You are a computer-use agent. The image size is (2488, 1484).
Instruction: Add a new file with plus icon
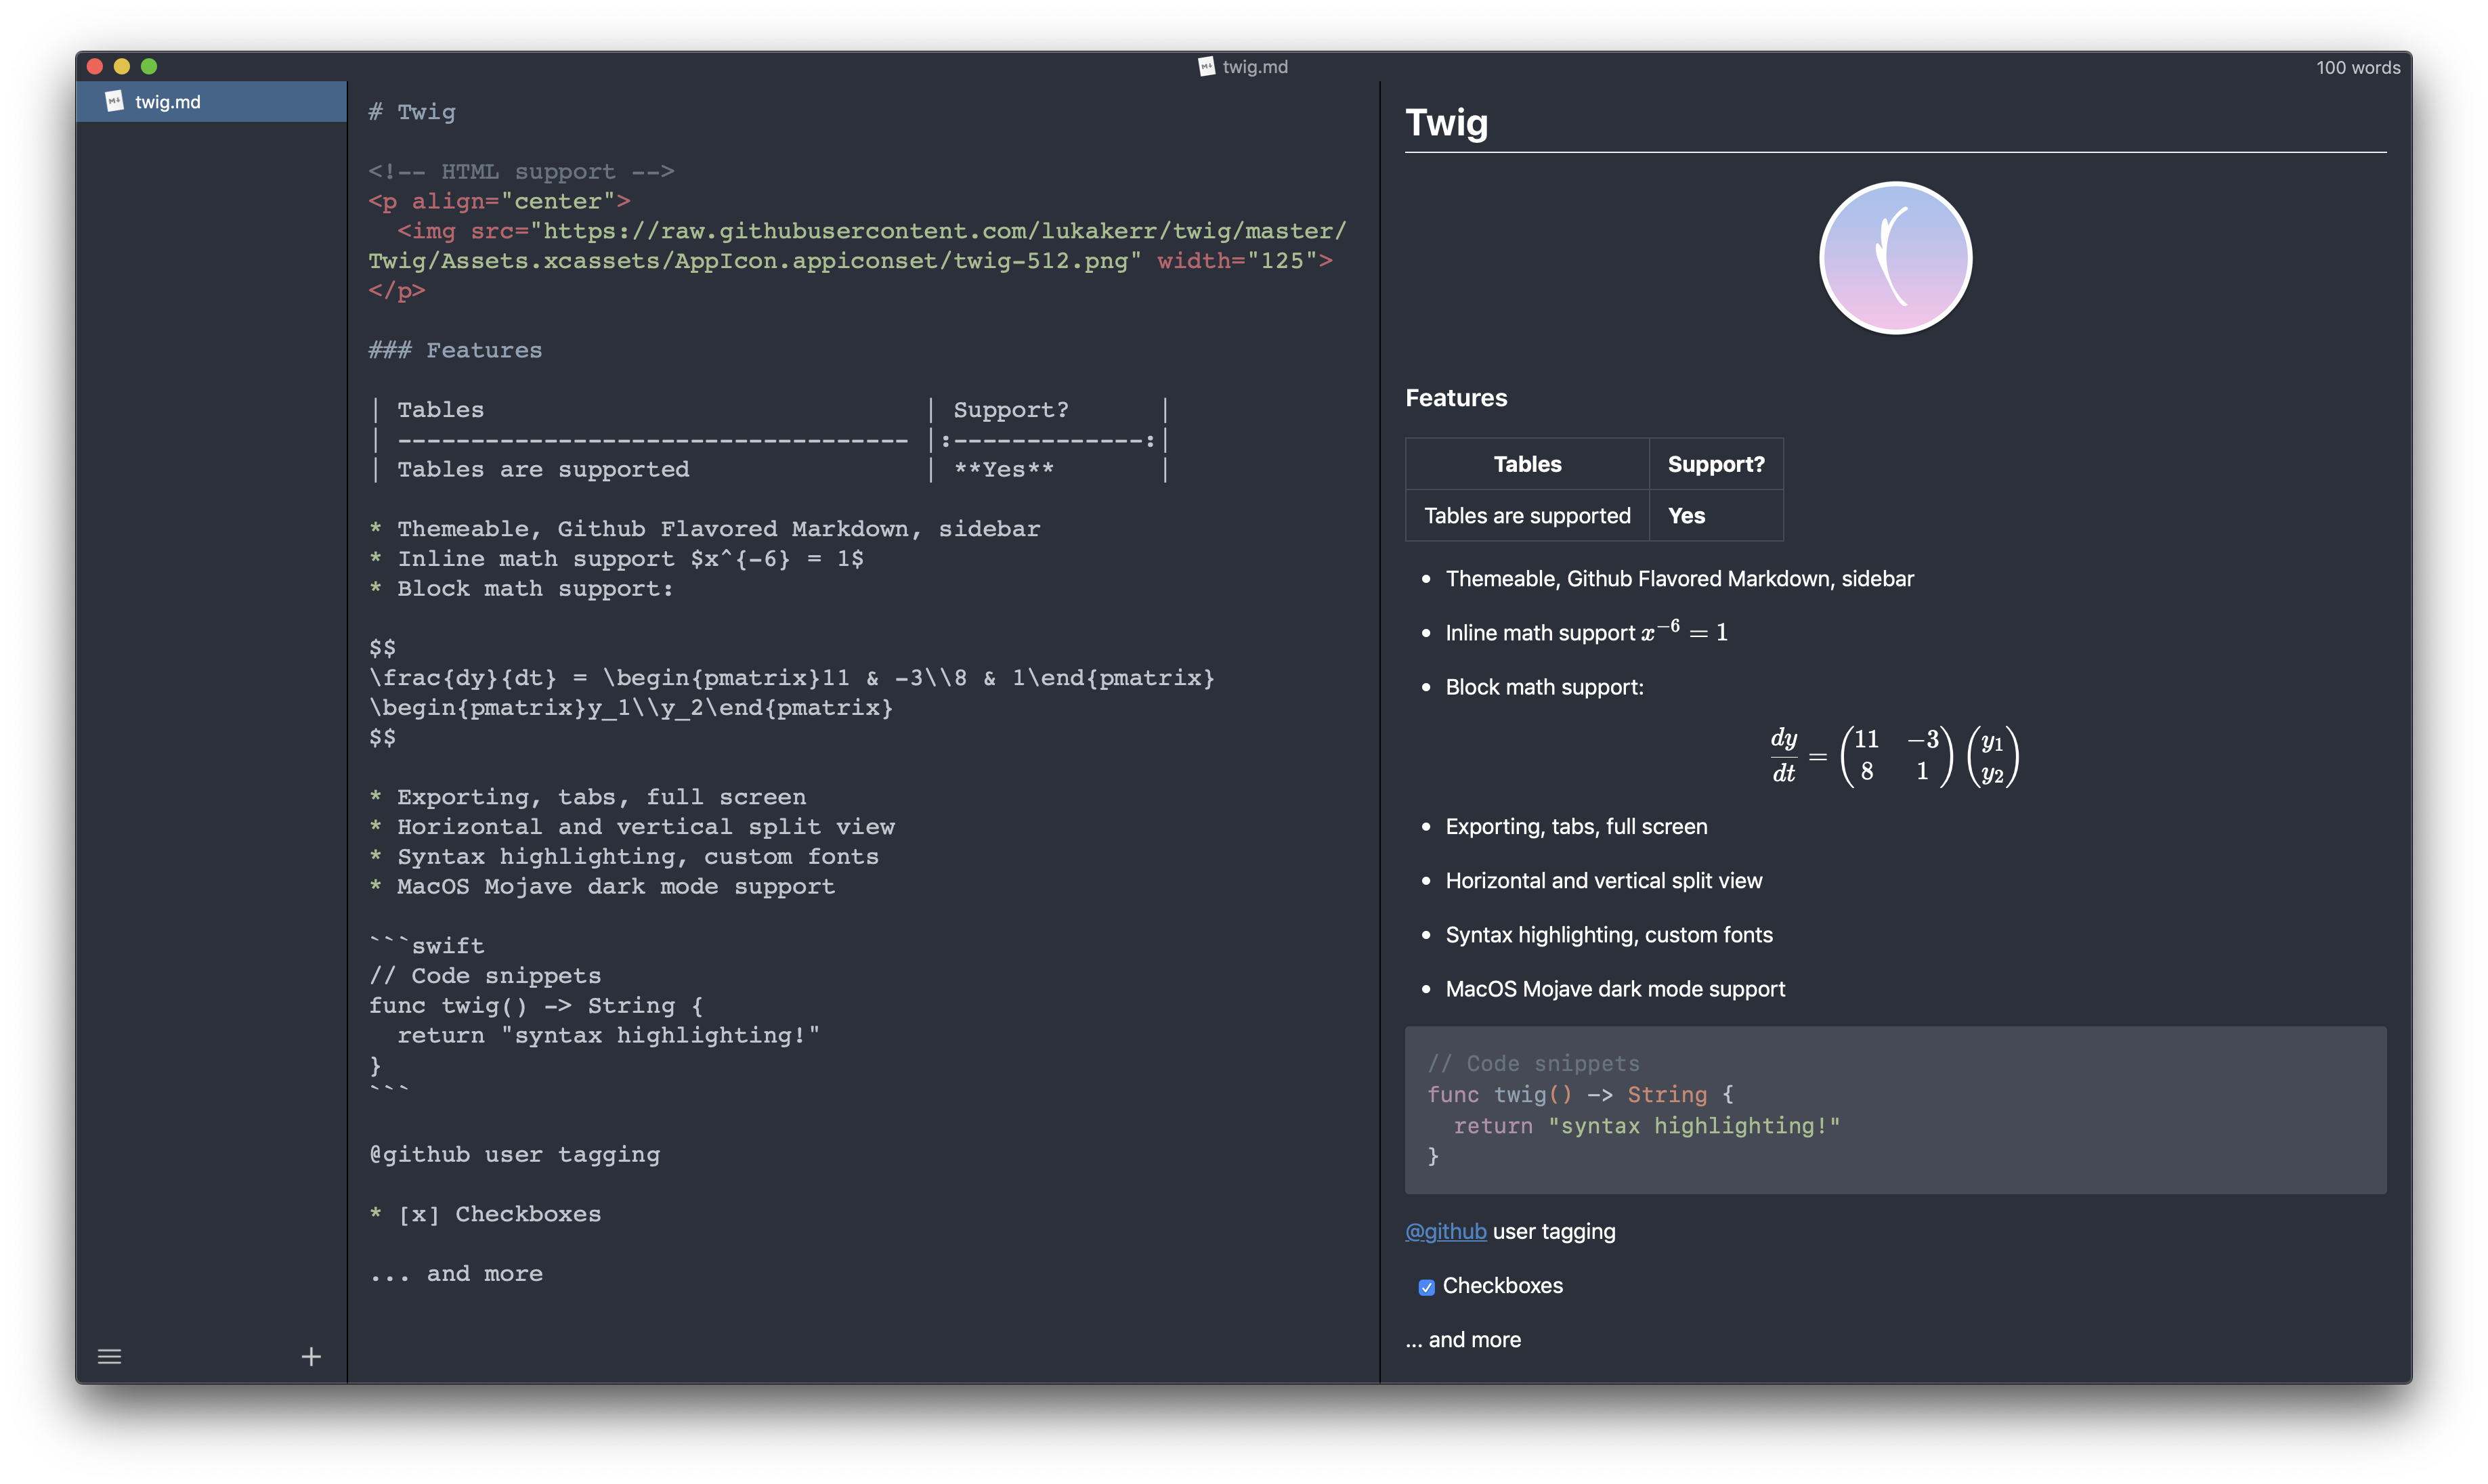[311, 1356]
